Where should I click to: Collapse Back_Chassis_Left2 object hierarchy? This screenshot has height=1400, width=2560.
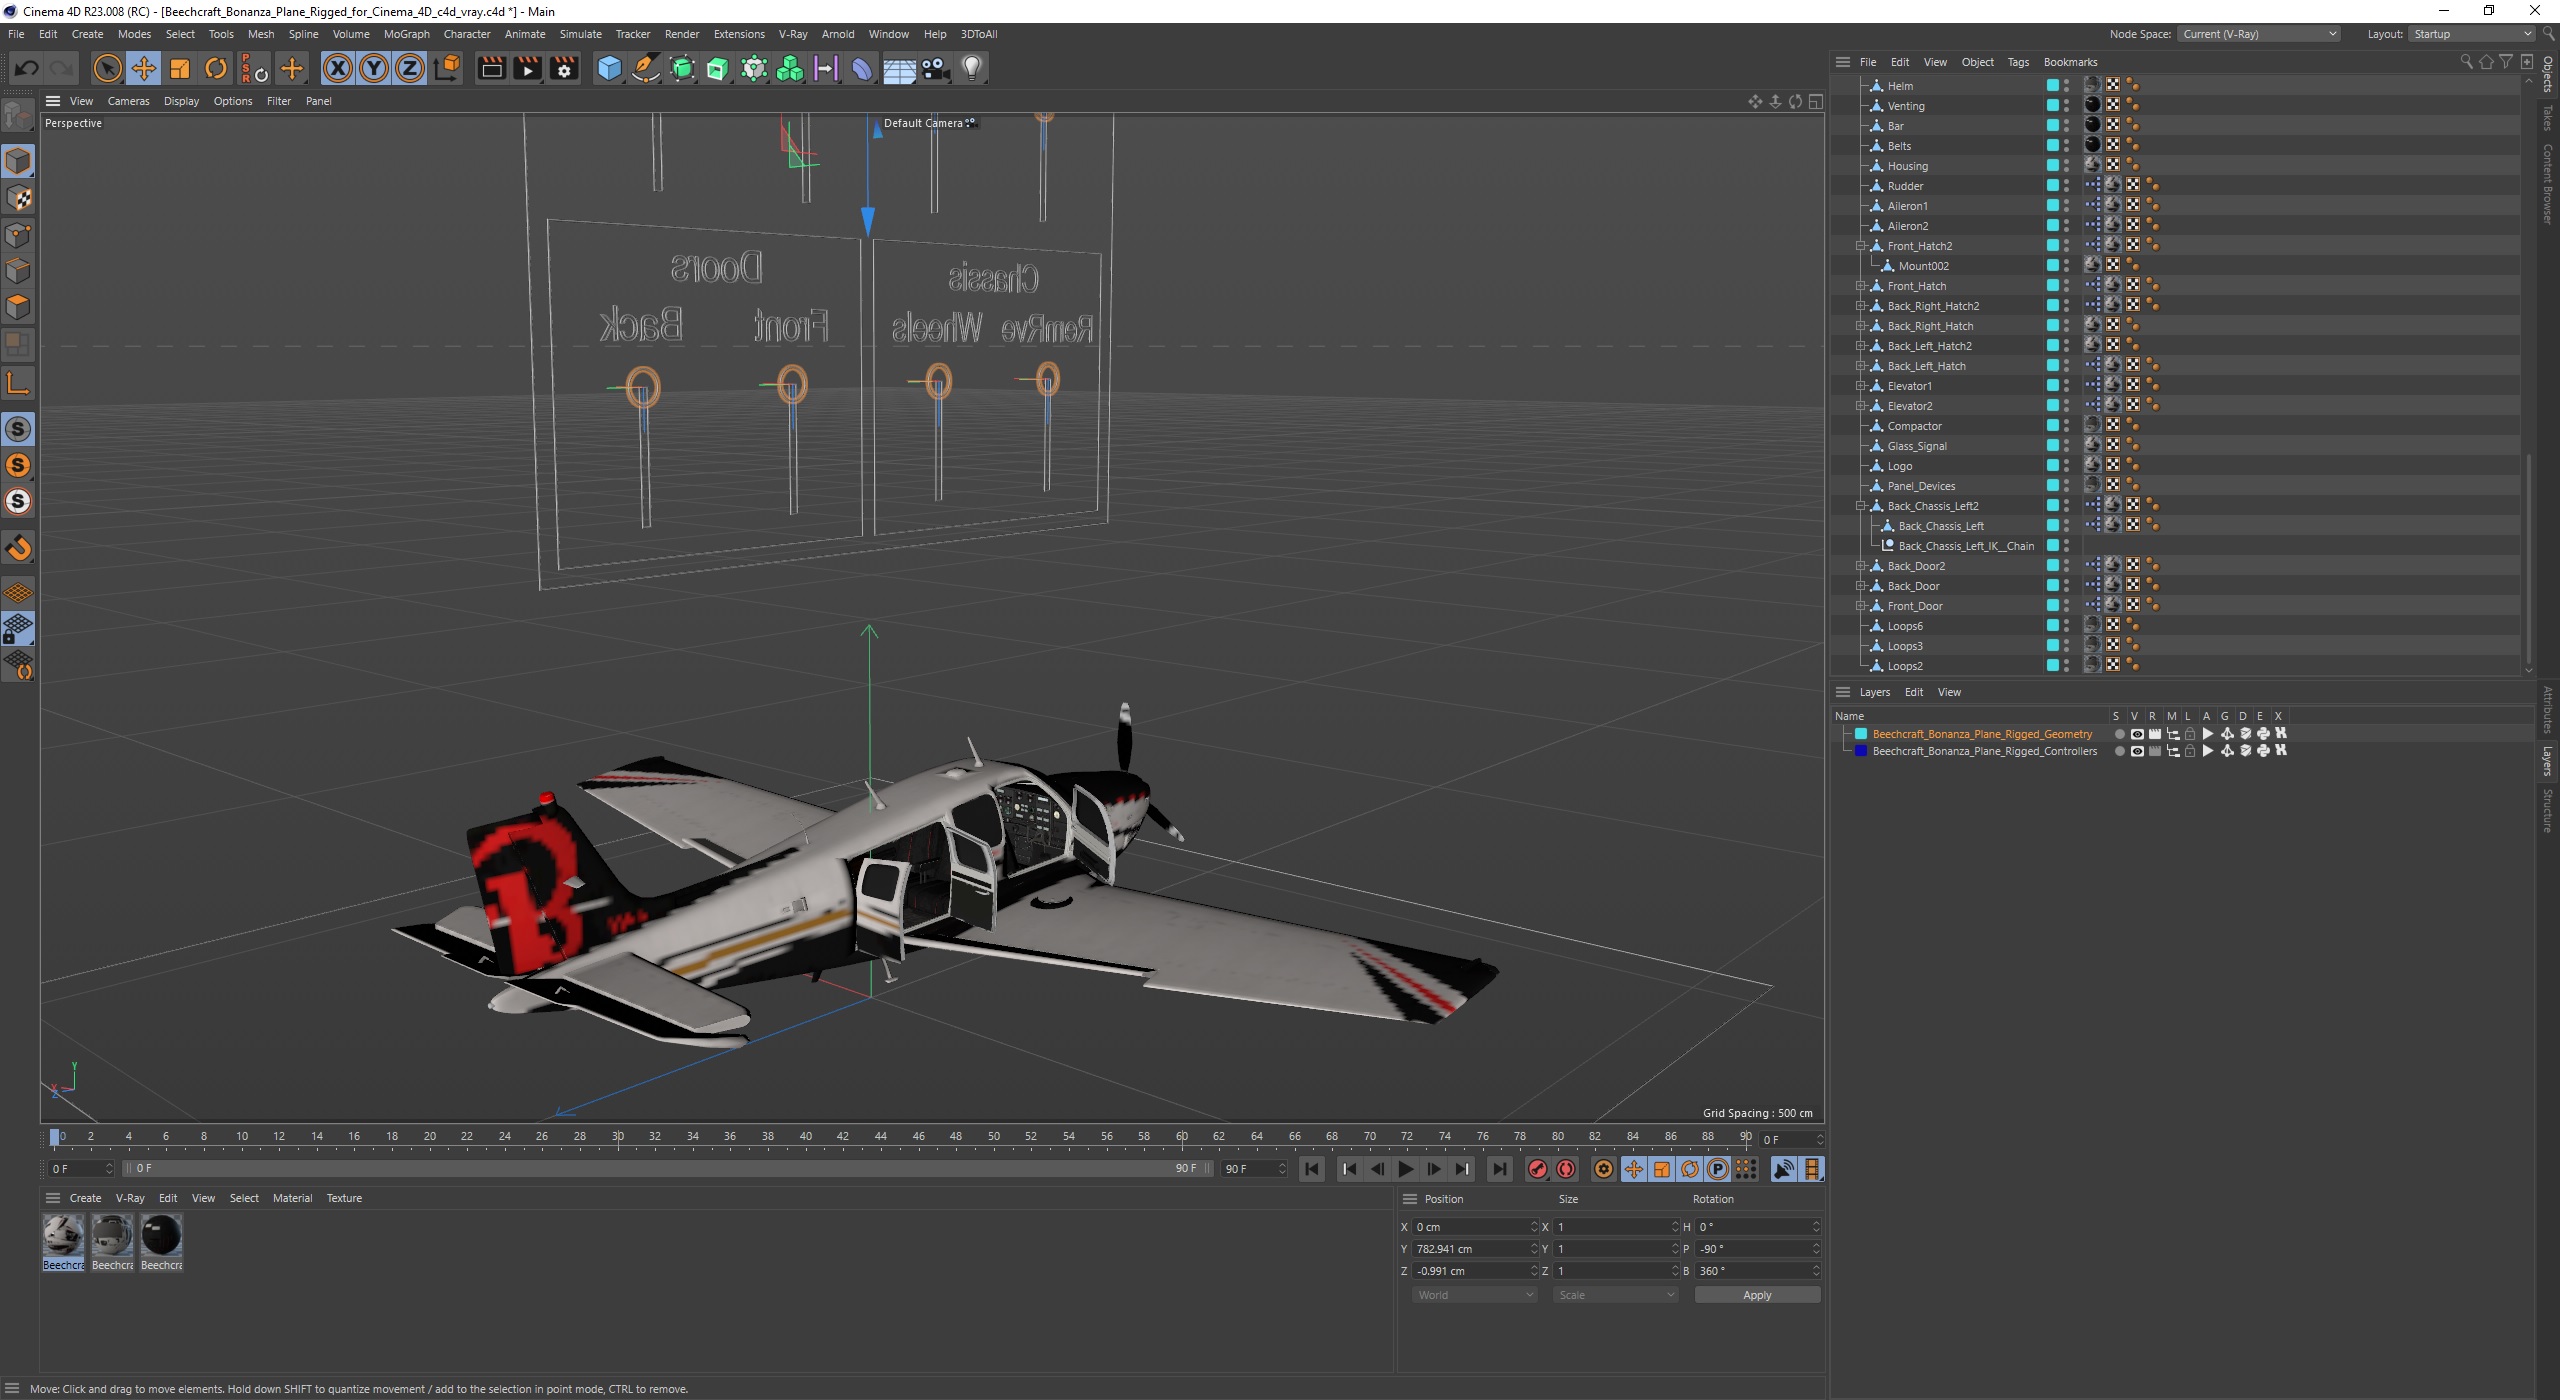pyautogui.click(x=1861, y=506)
